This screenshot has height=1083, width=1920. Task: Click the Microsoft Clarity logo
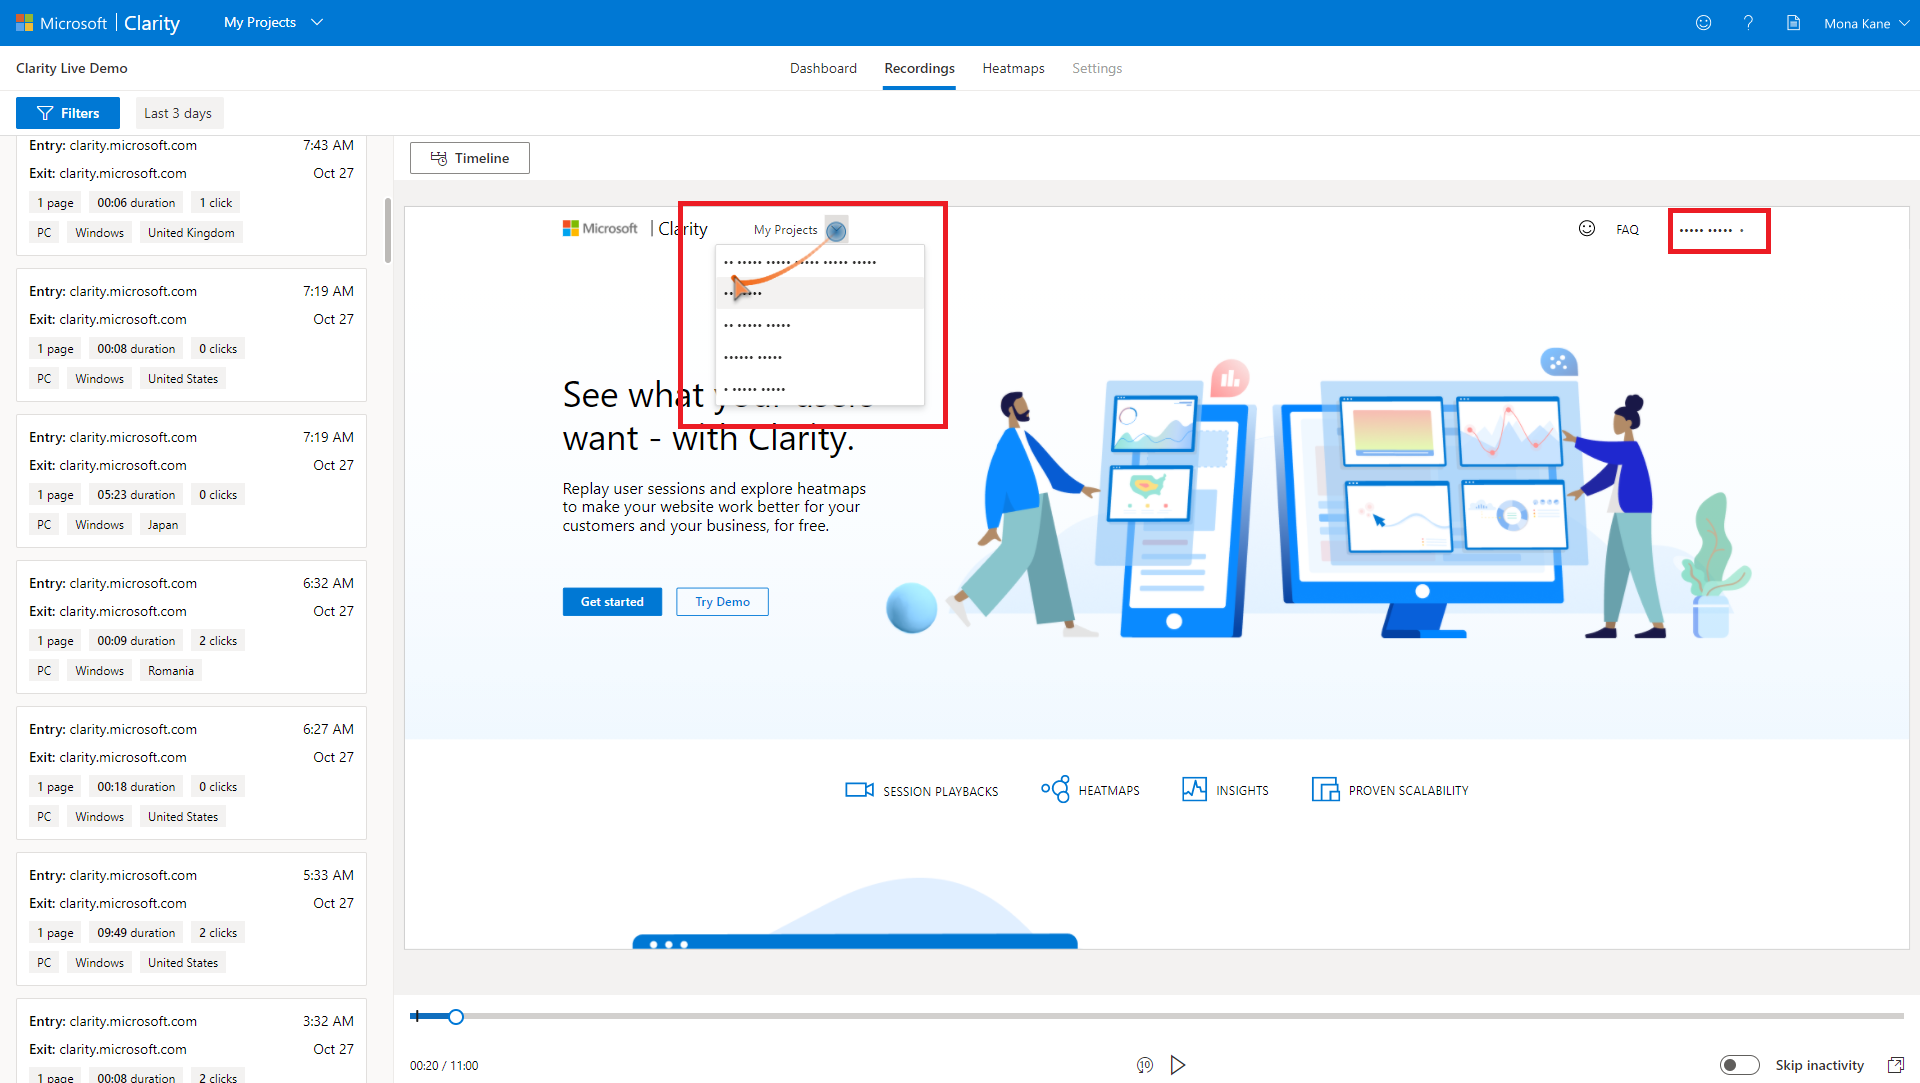(97, 22)
